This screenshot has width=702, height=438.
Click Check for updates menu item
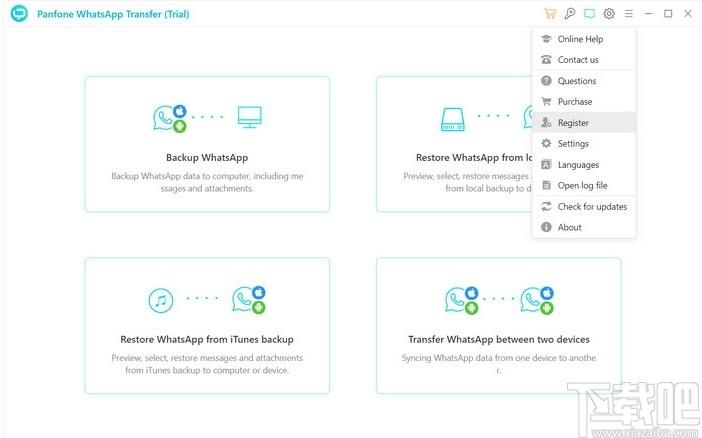(x=584, y=206)
